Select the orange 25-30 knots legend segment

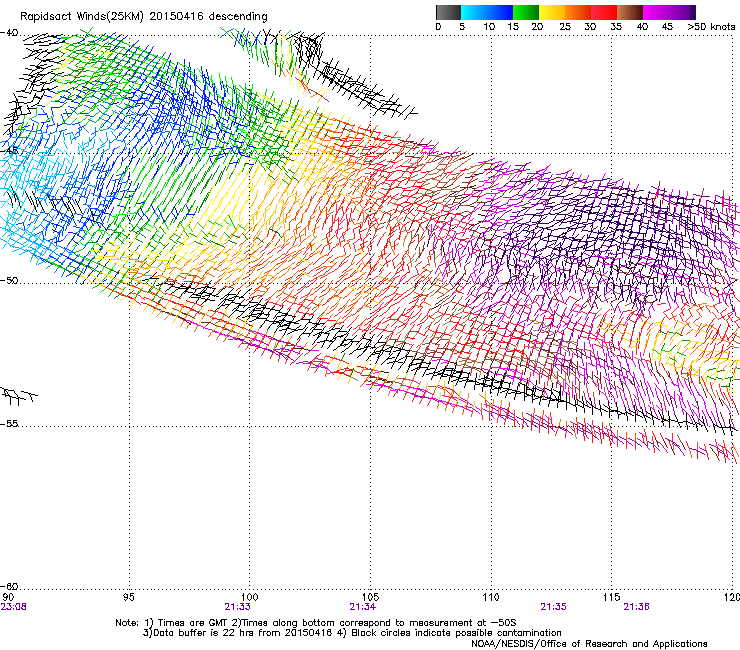578,12
